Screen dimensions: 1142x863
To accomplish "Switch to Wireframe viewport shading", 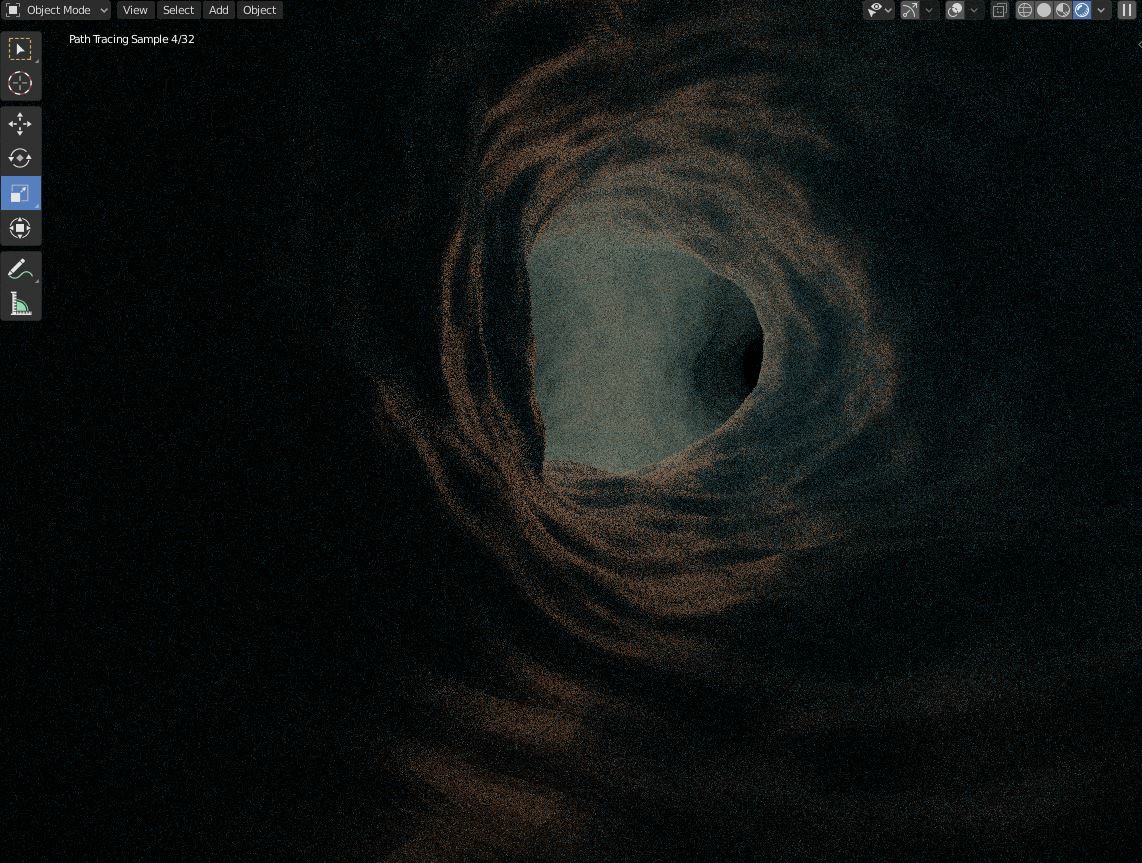I will coord(1024,10).
